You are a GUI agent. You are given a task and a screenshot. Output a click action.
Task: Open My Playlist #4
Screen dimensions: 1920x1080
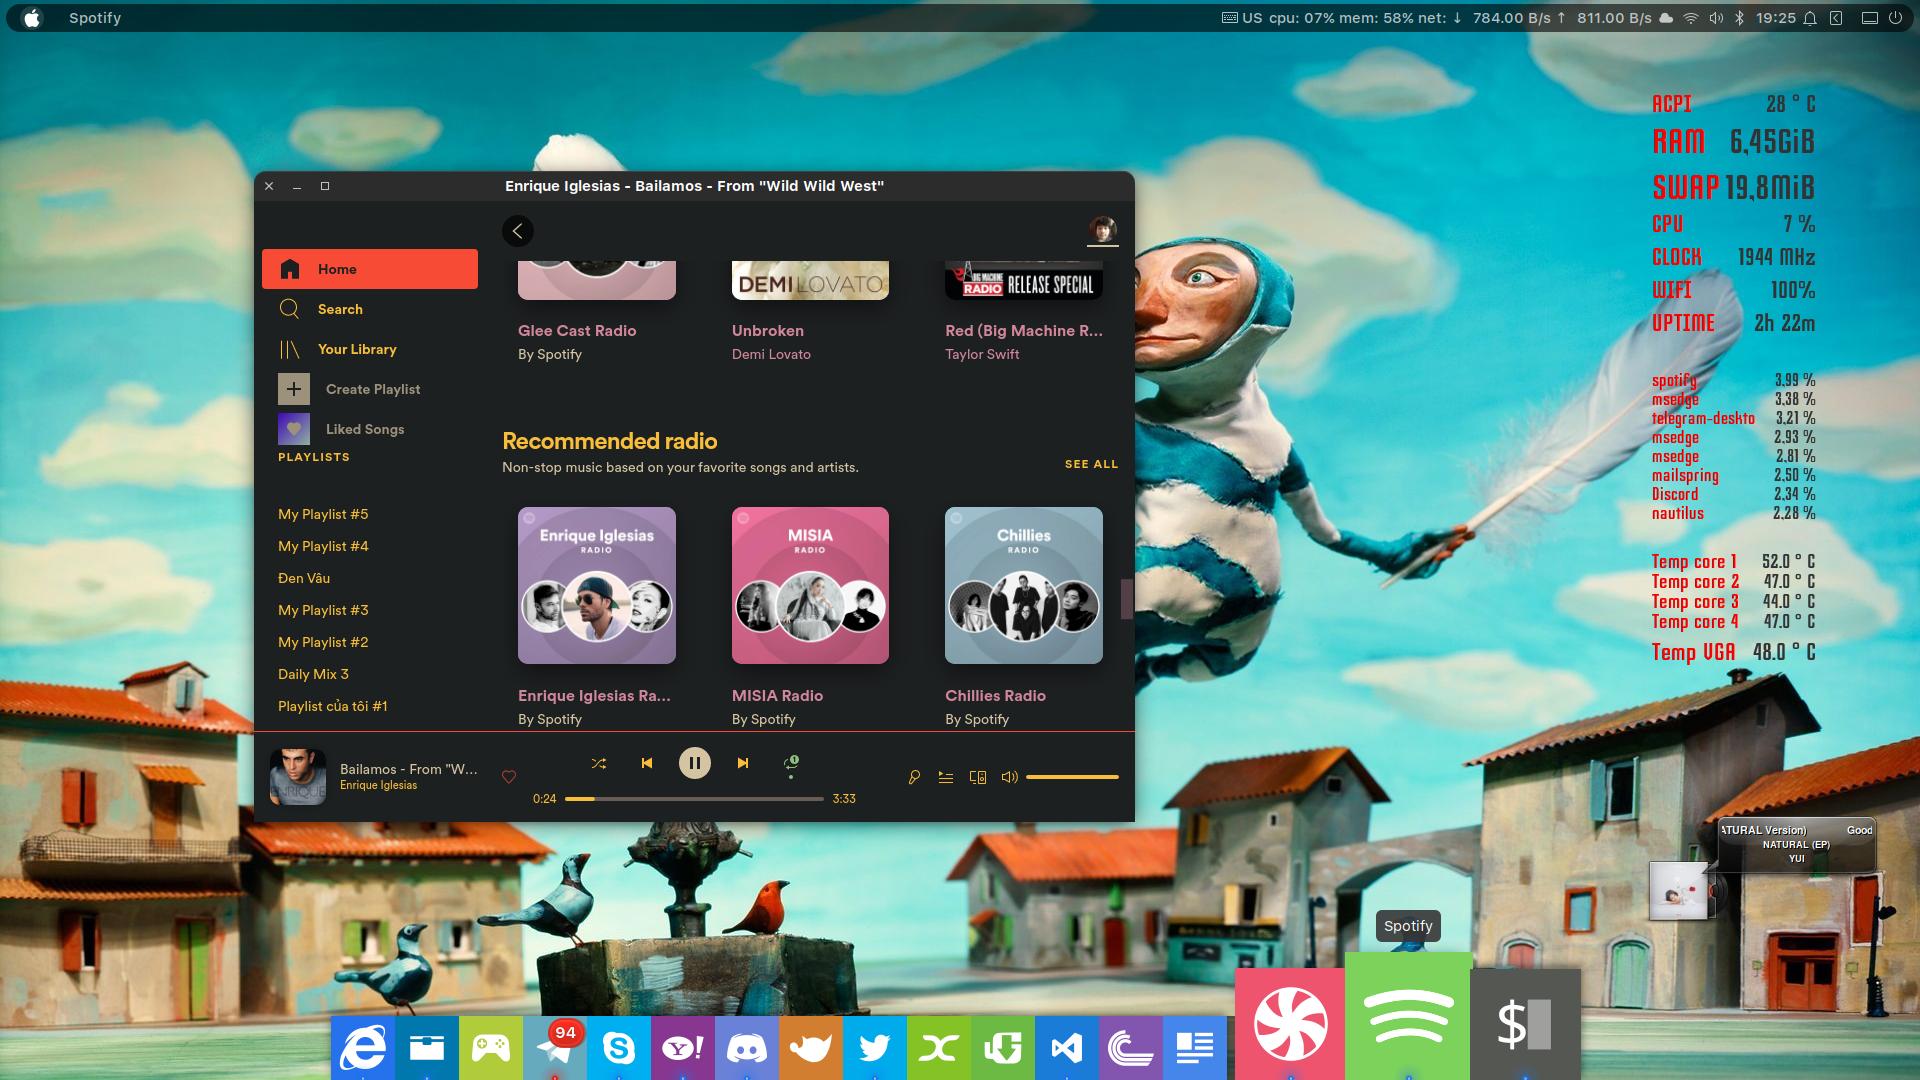pos(323,546)
